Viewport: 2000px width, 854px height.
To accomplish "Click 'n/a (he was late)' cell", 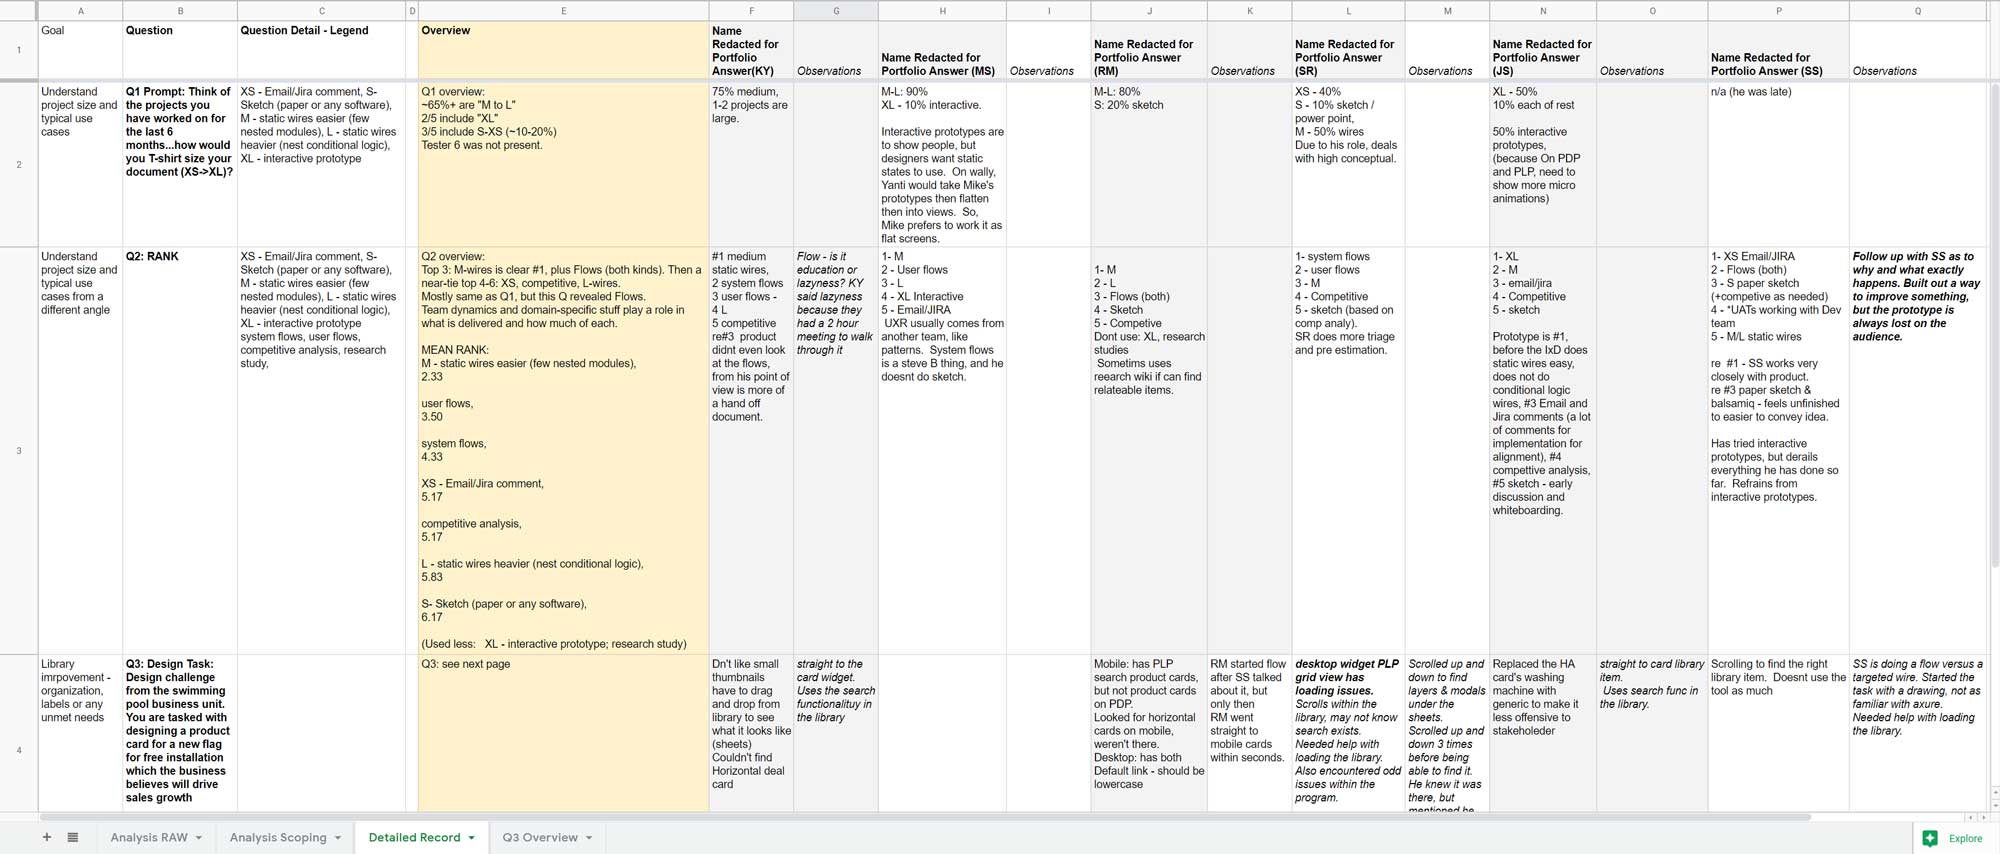I will pos(1778,164).
